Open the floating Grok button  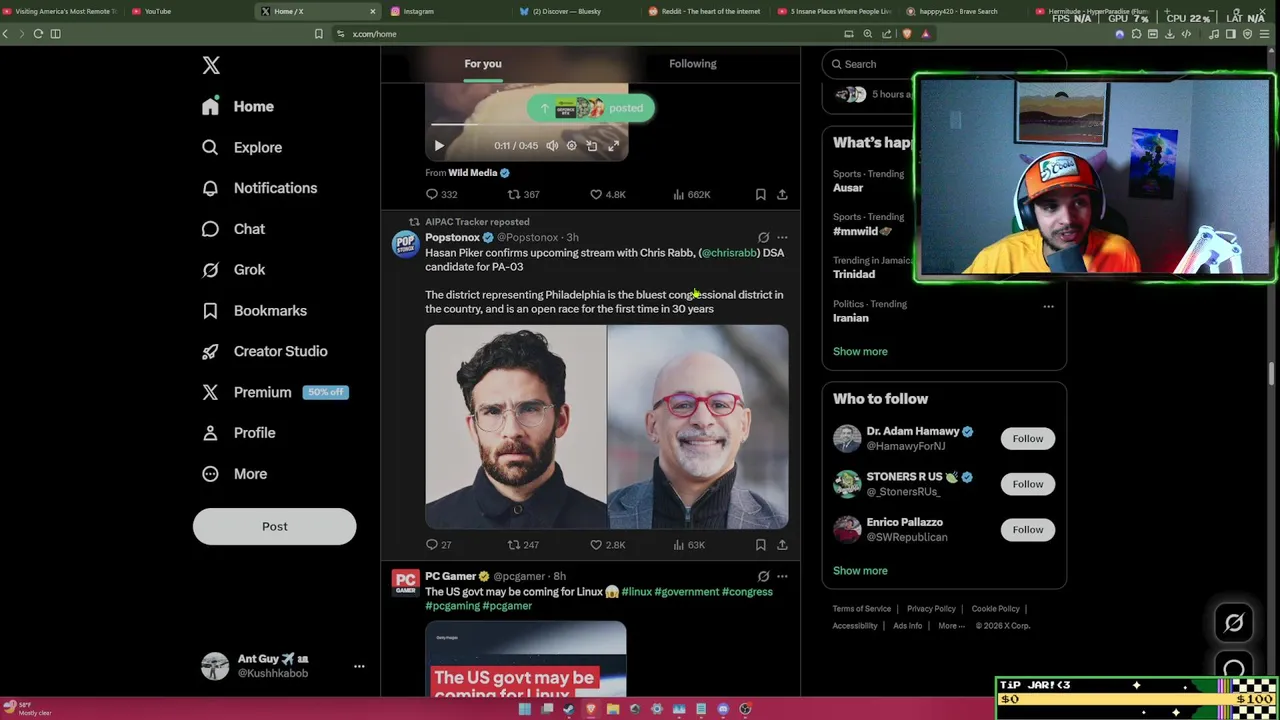click(x=1234, y=623)
